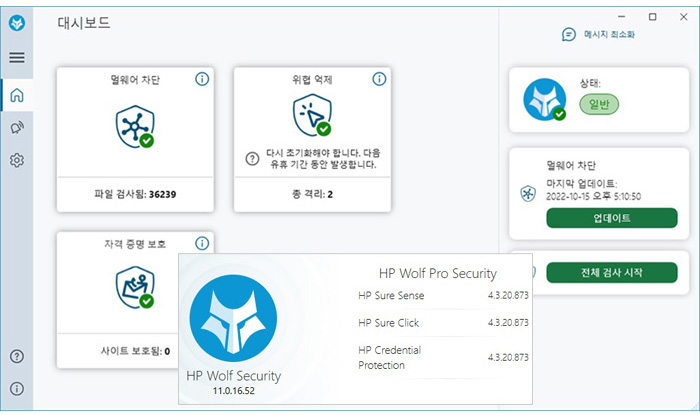700x415 pixels.
Task: Click HP Credential Protection row
Action: coord(443,357)
